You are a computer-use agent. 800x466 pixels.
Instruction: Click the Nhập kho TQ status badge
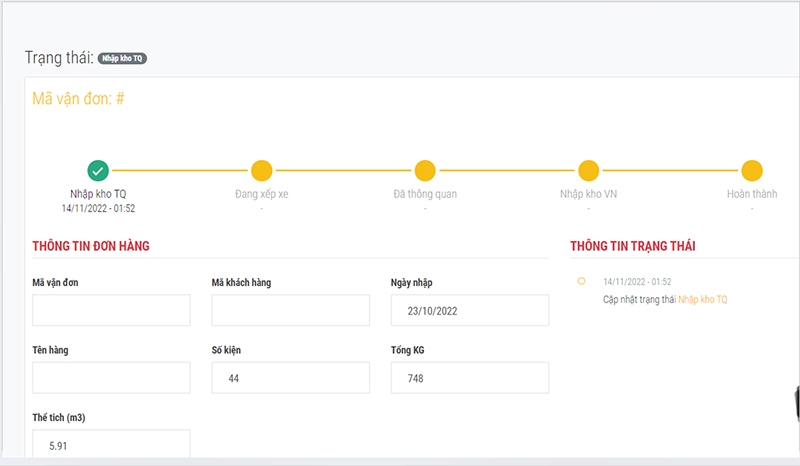coord(122,58)
